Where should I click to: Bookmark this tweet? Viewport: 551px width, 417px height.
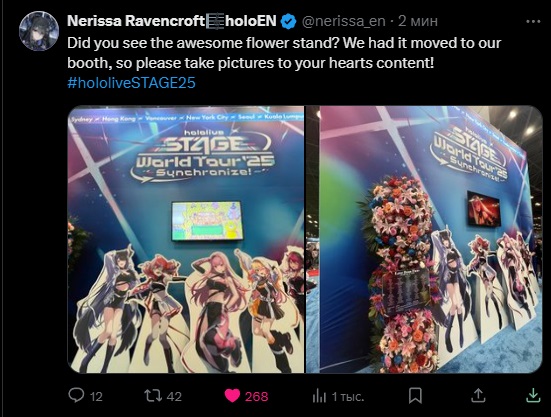tap(415, 396)
